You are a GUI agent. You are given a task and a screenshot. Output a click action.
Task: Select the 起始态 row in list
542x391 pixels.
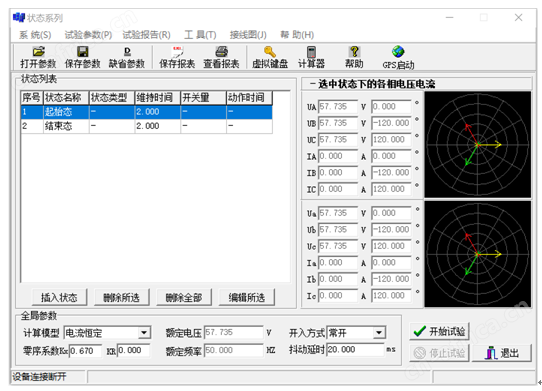tap(147, 112)
